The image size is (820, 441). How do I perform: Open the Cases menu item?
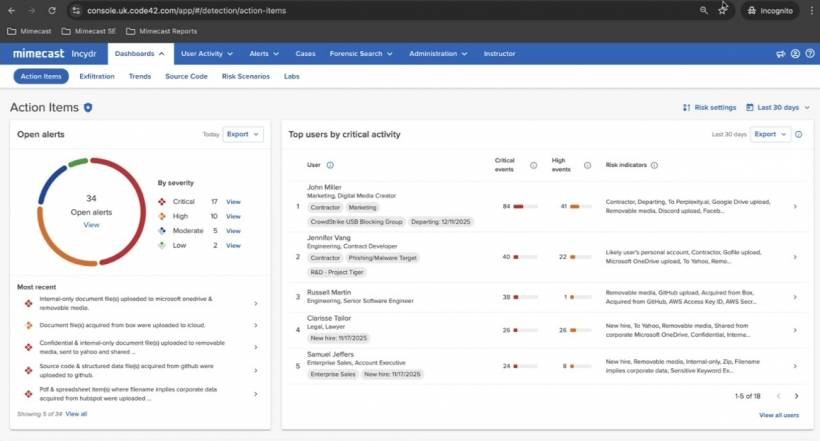pos(305,54)
